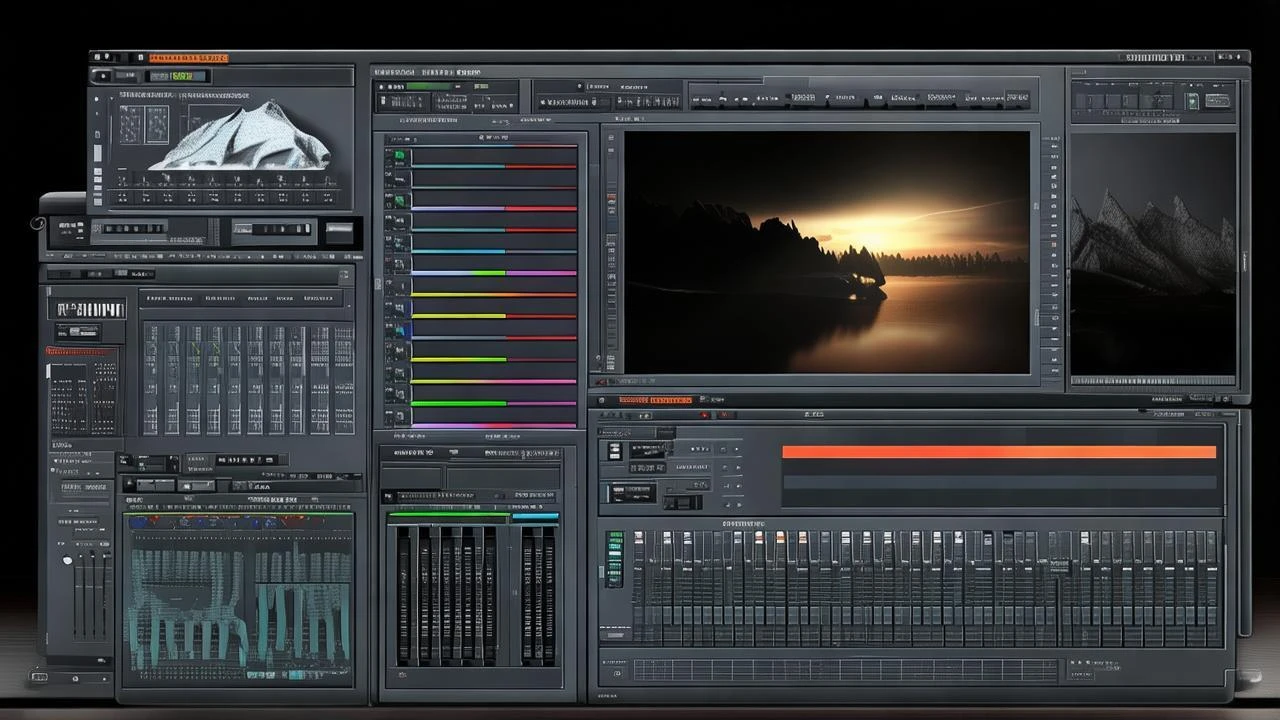Click the green icon on the first track

tap(400, 157)
